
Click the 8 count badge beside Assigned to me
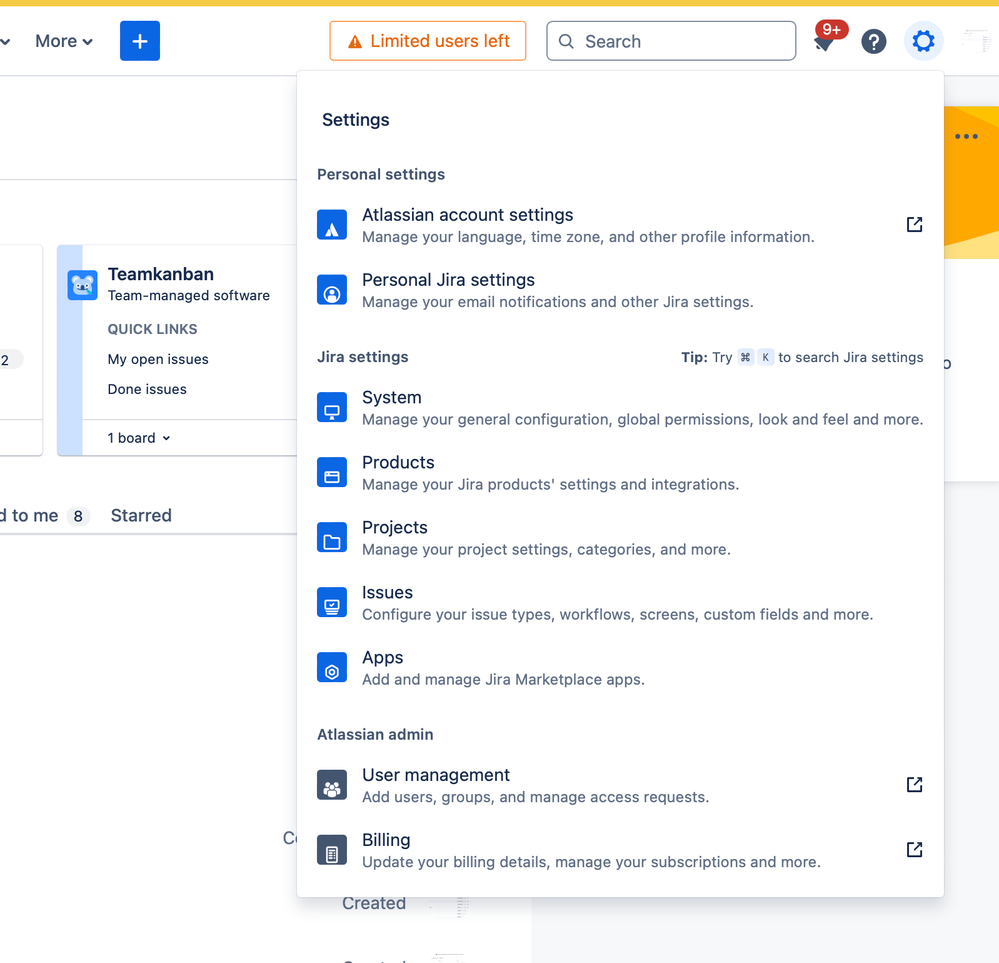coord(78,516)
